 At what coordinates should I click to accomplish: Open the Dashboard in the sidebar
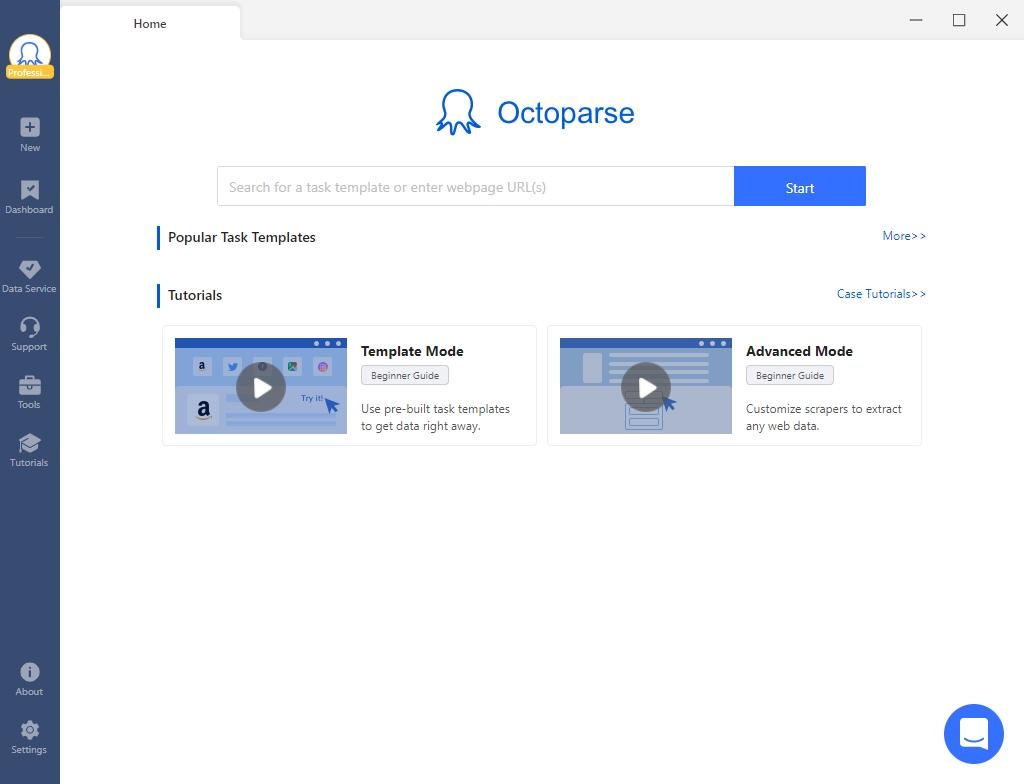(x=29, y=197)
